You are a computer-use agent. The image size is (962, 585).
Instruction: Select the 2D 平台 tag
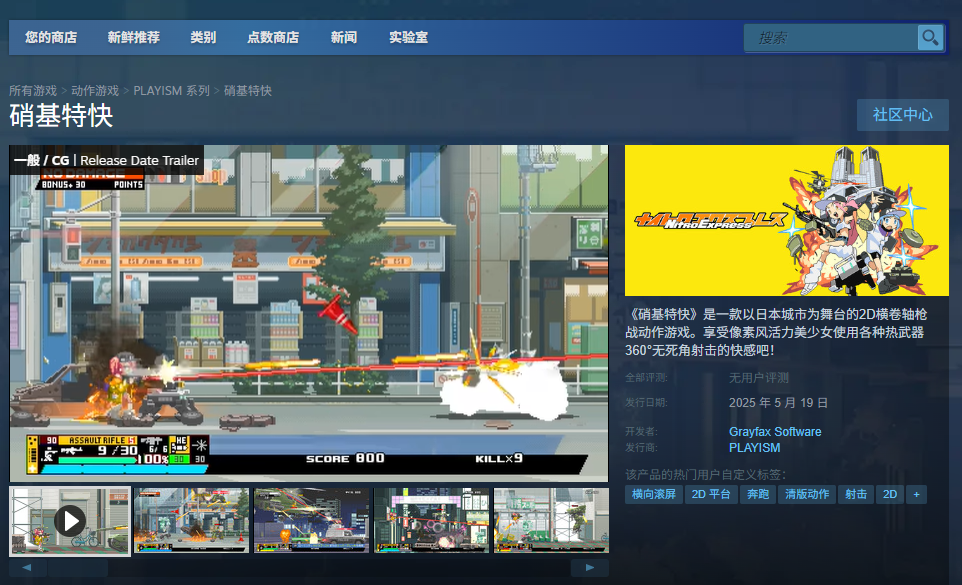[x=711, y=494]
